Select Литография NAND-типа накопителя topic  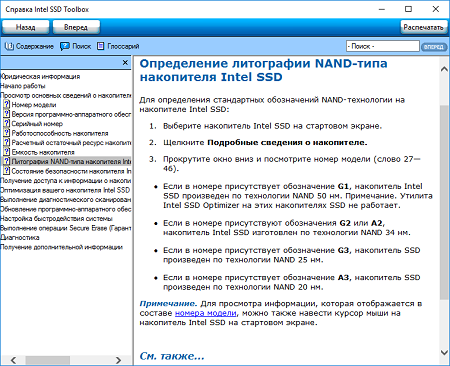coord(71,162)
